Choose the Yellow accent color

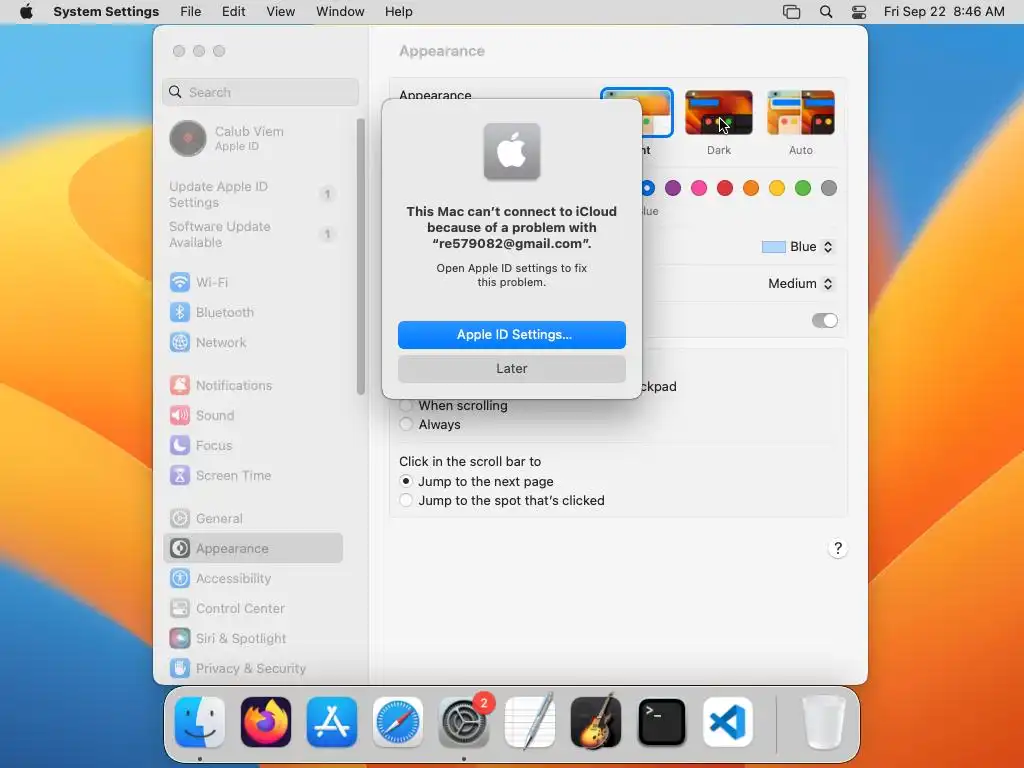[776, 188]
